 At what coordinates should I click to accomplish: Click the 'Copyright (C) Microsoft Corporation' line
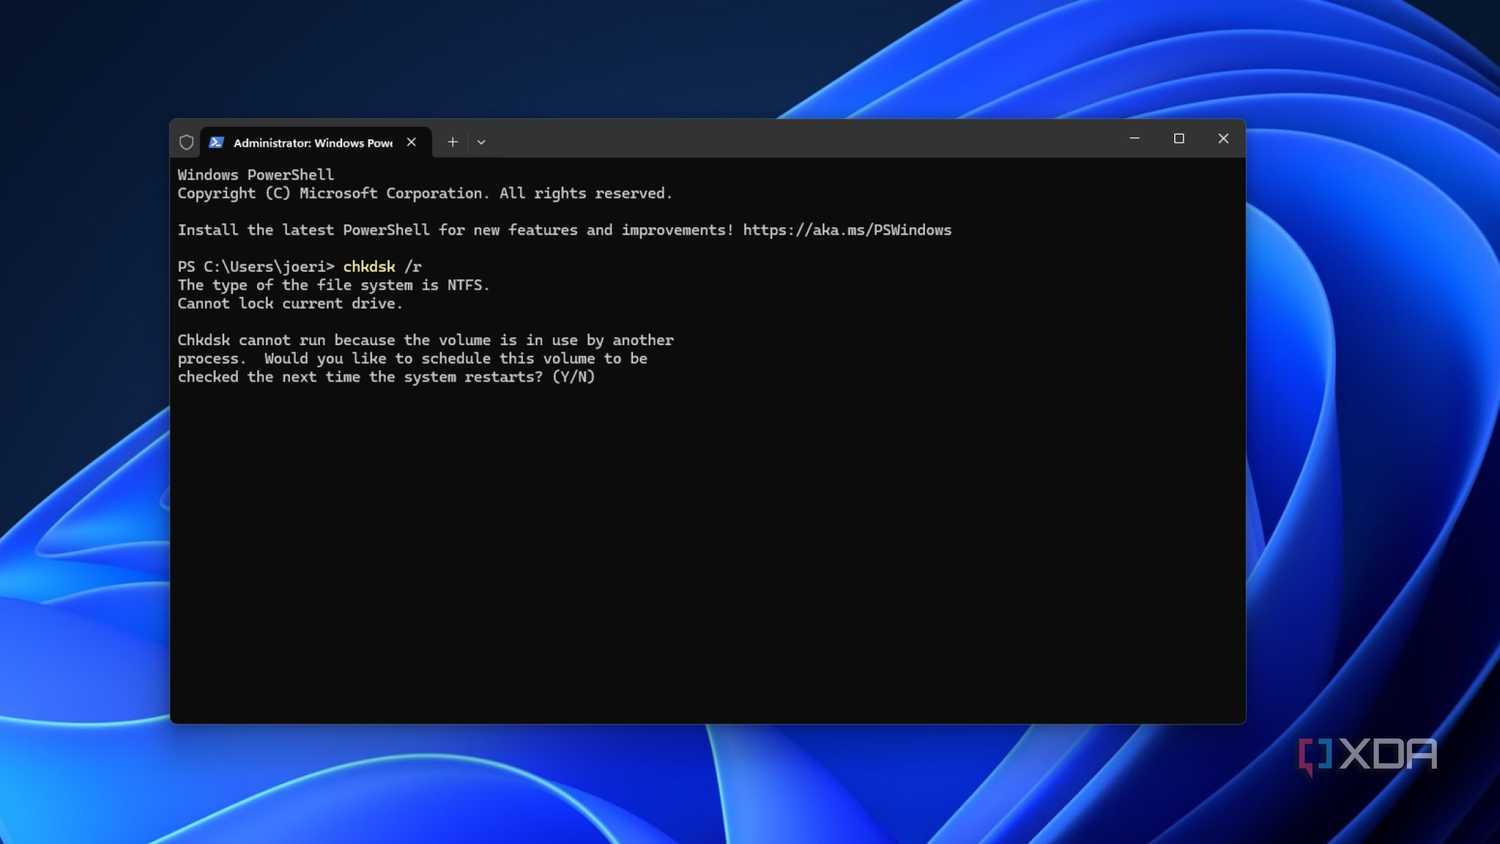click(425, 193)
